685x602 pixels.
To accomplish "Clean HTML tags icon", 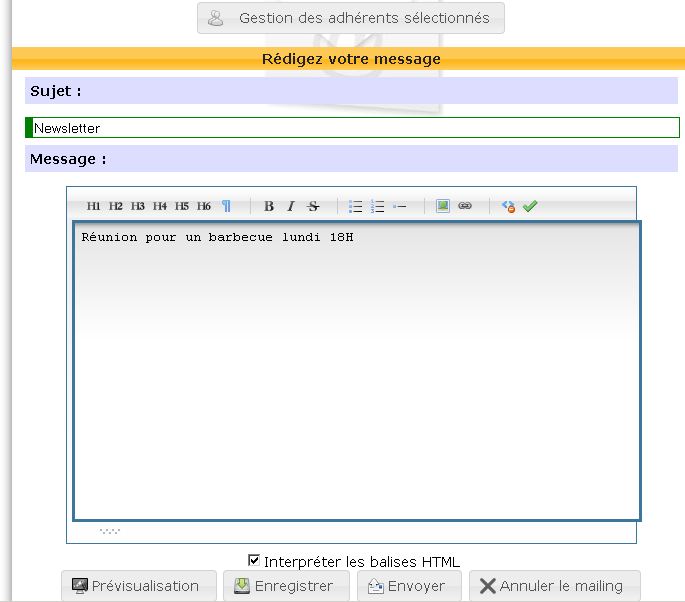I will (508, 206).
